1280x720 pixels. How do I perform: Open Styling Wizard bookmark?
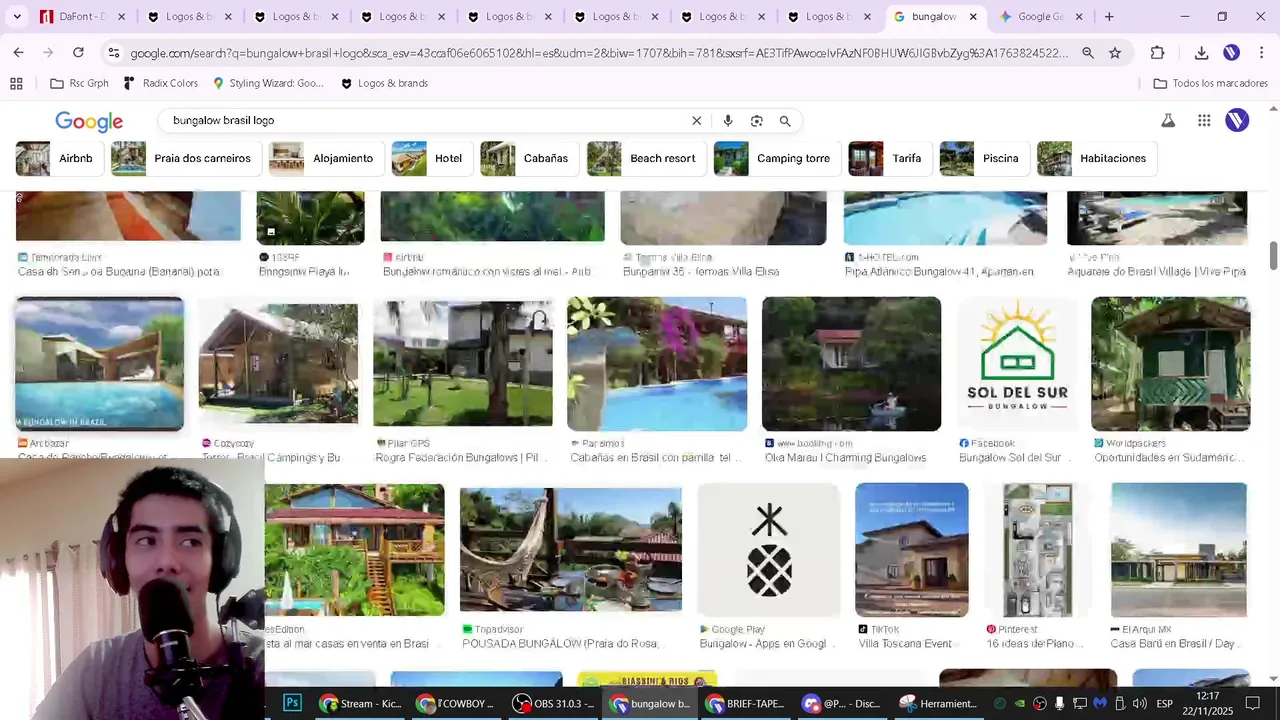click(268, 84)
